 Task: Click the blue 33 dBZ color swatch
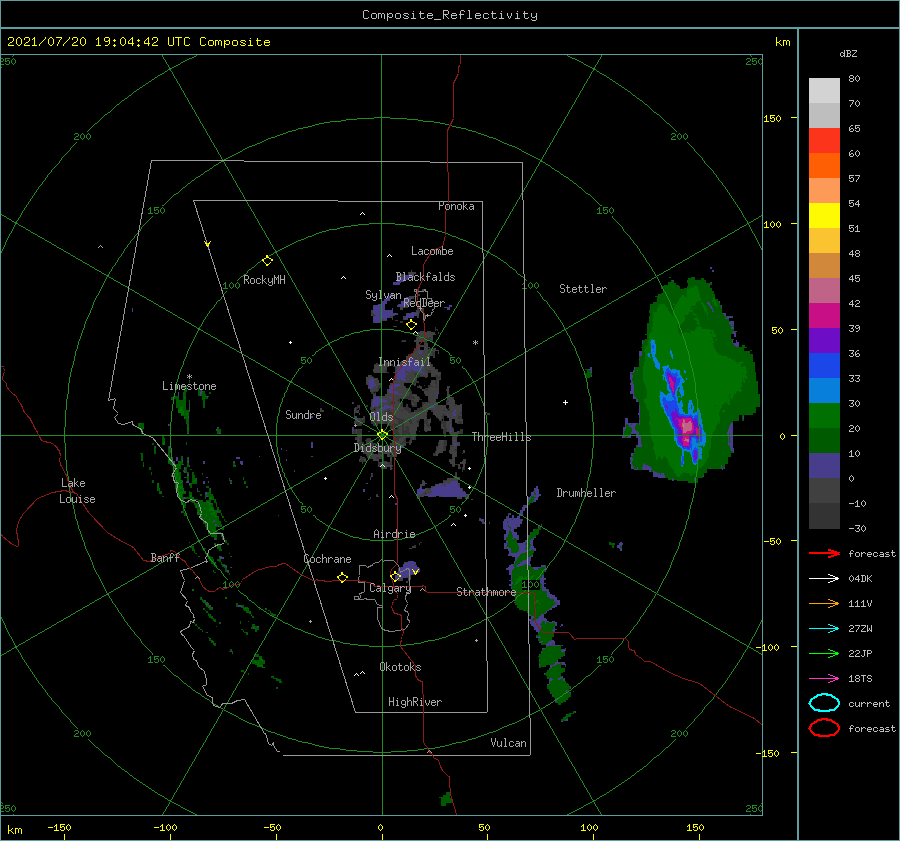[824, 365]
